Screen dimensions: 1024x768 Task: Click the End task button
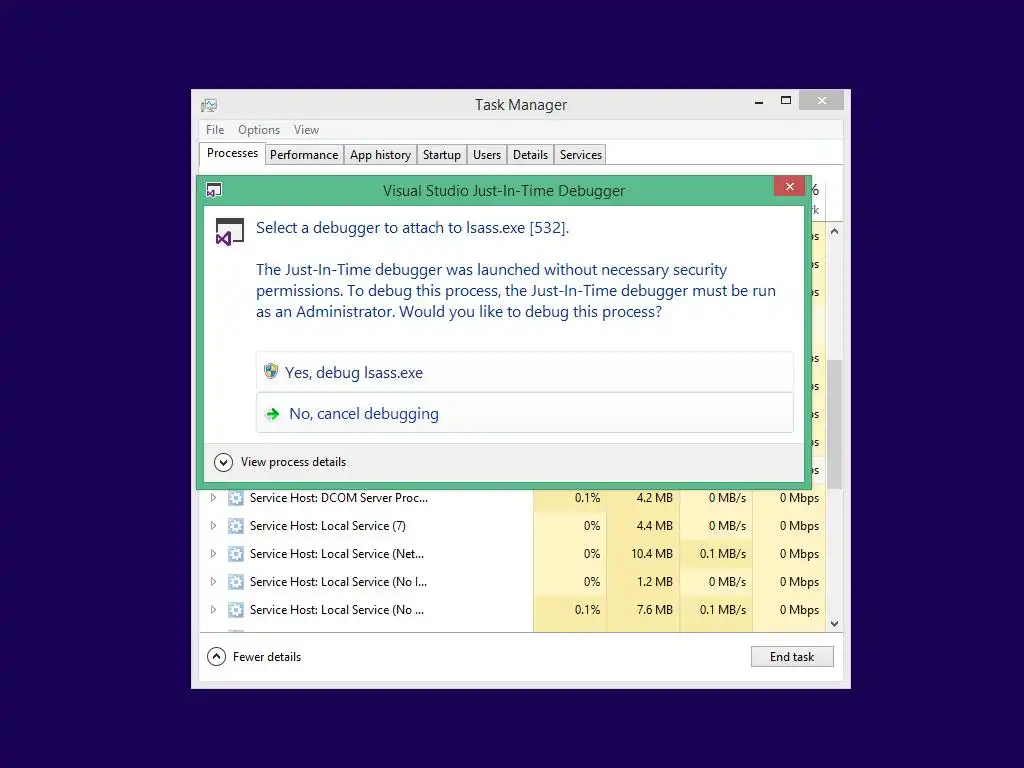coord(792,656)
